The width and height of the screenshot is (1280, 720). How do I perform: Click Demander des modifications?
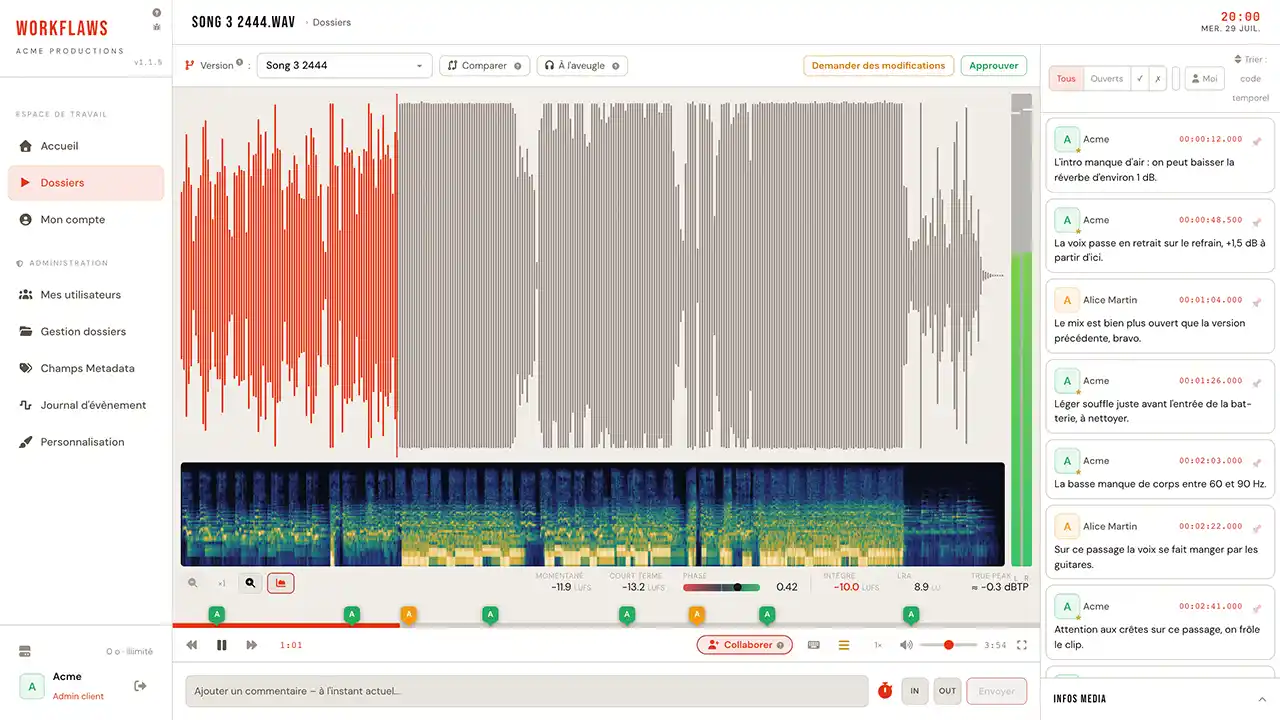(878, 66)
